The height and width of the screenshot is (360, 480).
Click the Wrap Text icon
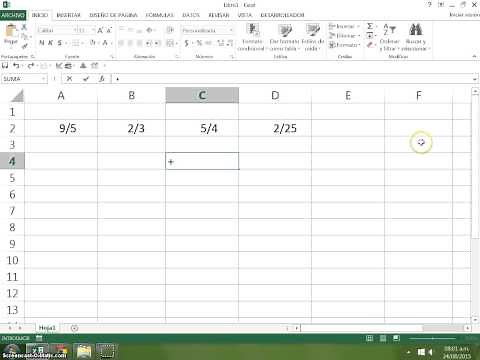(x=170, y=30)
